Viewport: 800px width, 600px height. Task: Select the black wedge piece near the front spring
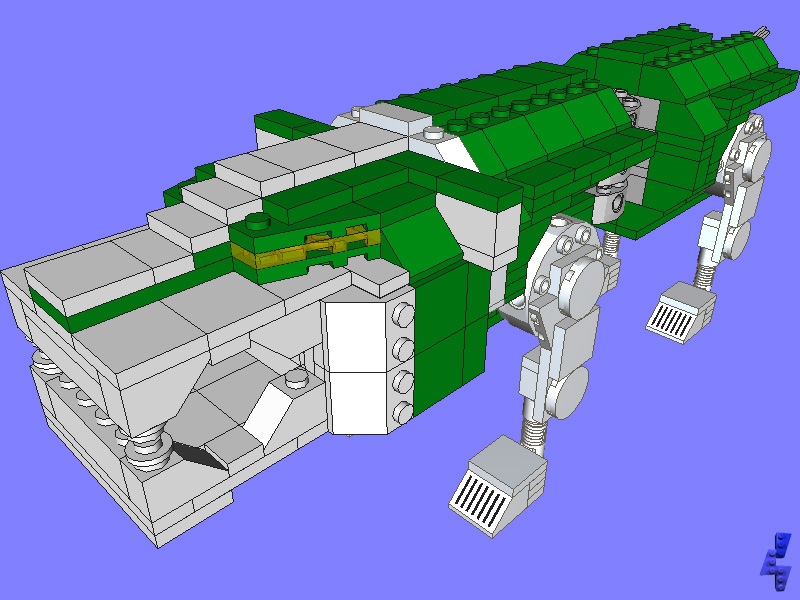199,455
